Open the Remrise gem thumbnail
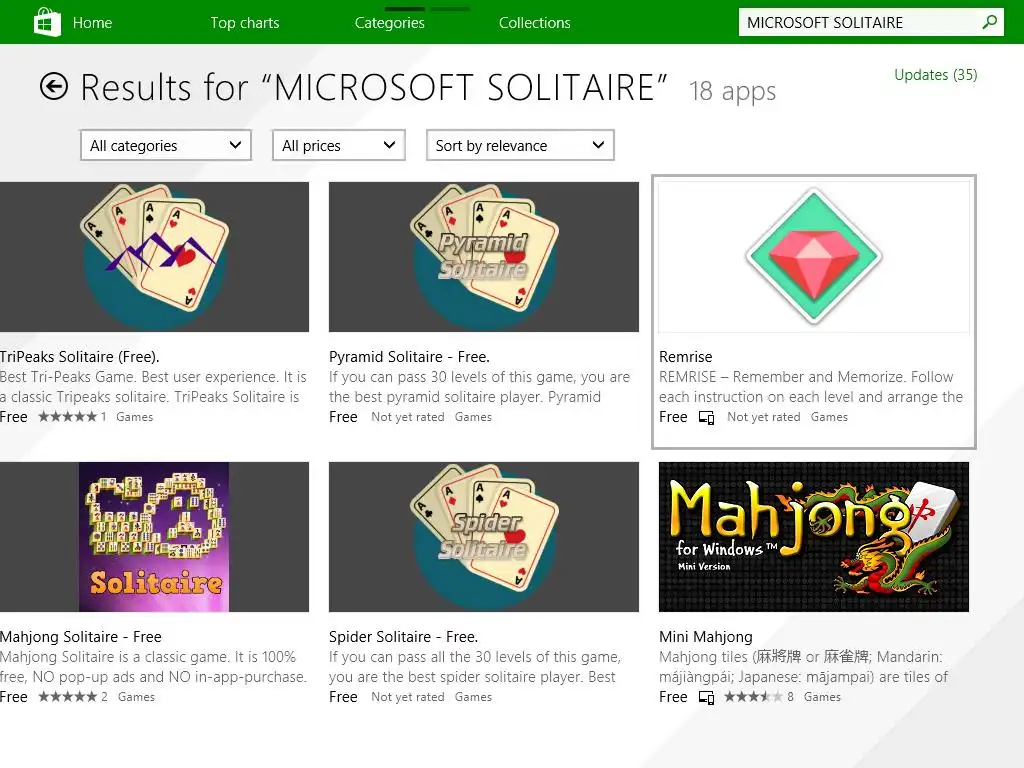Image resolution: width=1024 pixels, height=768 pixels. pos(814,257)
